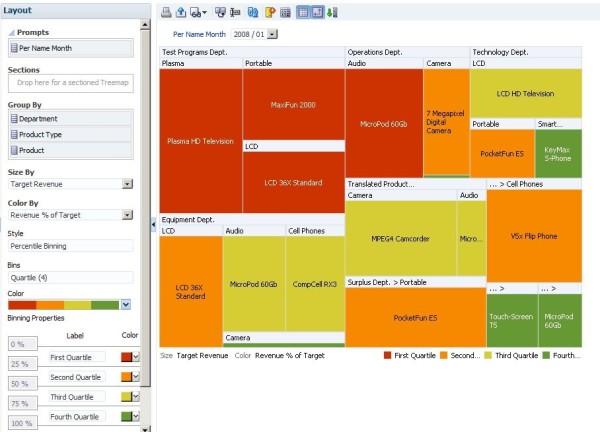Click the 50 % bin threshold field
This screenshot has width=600, height=432.
coord(23,384)
